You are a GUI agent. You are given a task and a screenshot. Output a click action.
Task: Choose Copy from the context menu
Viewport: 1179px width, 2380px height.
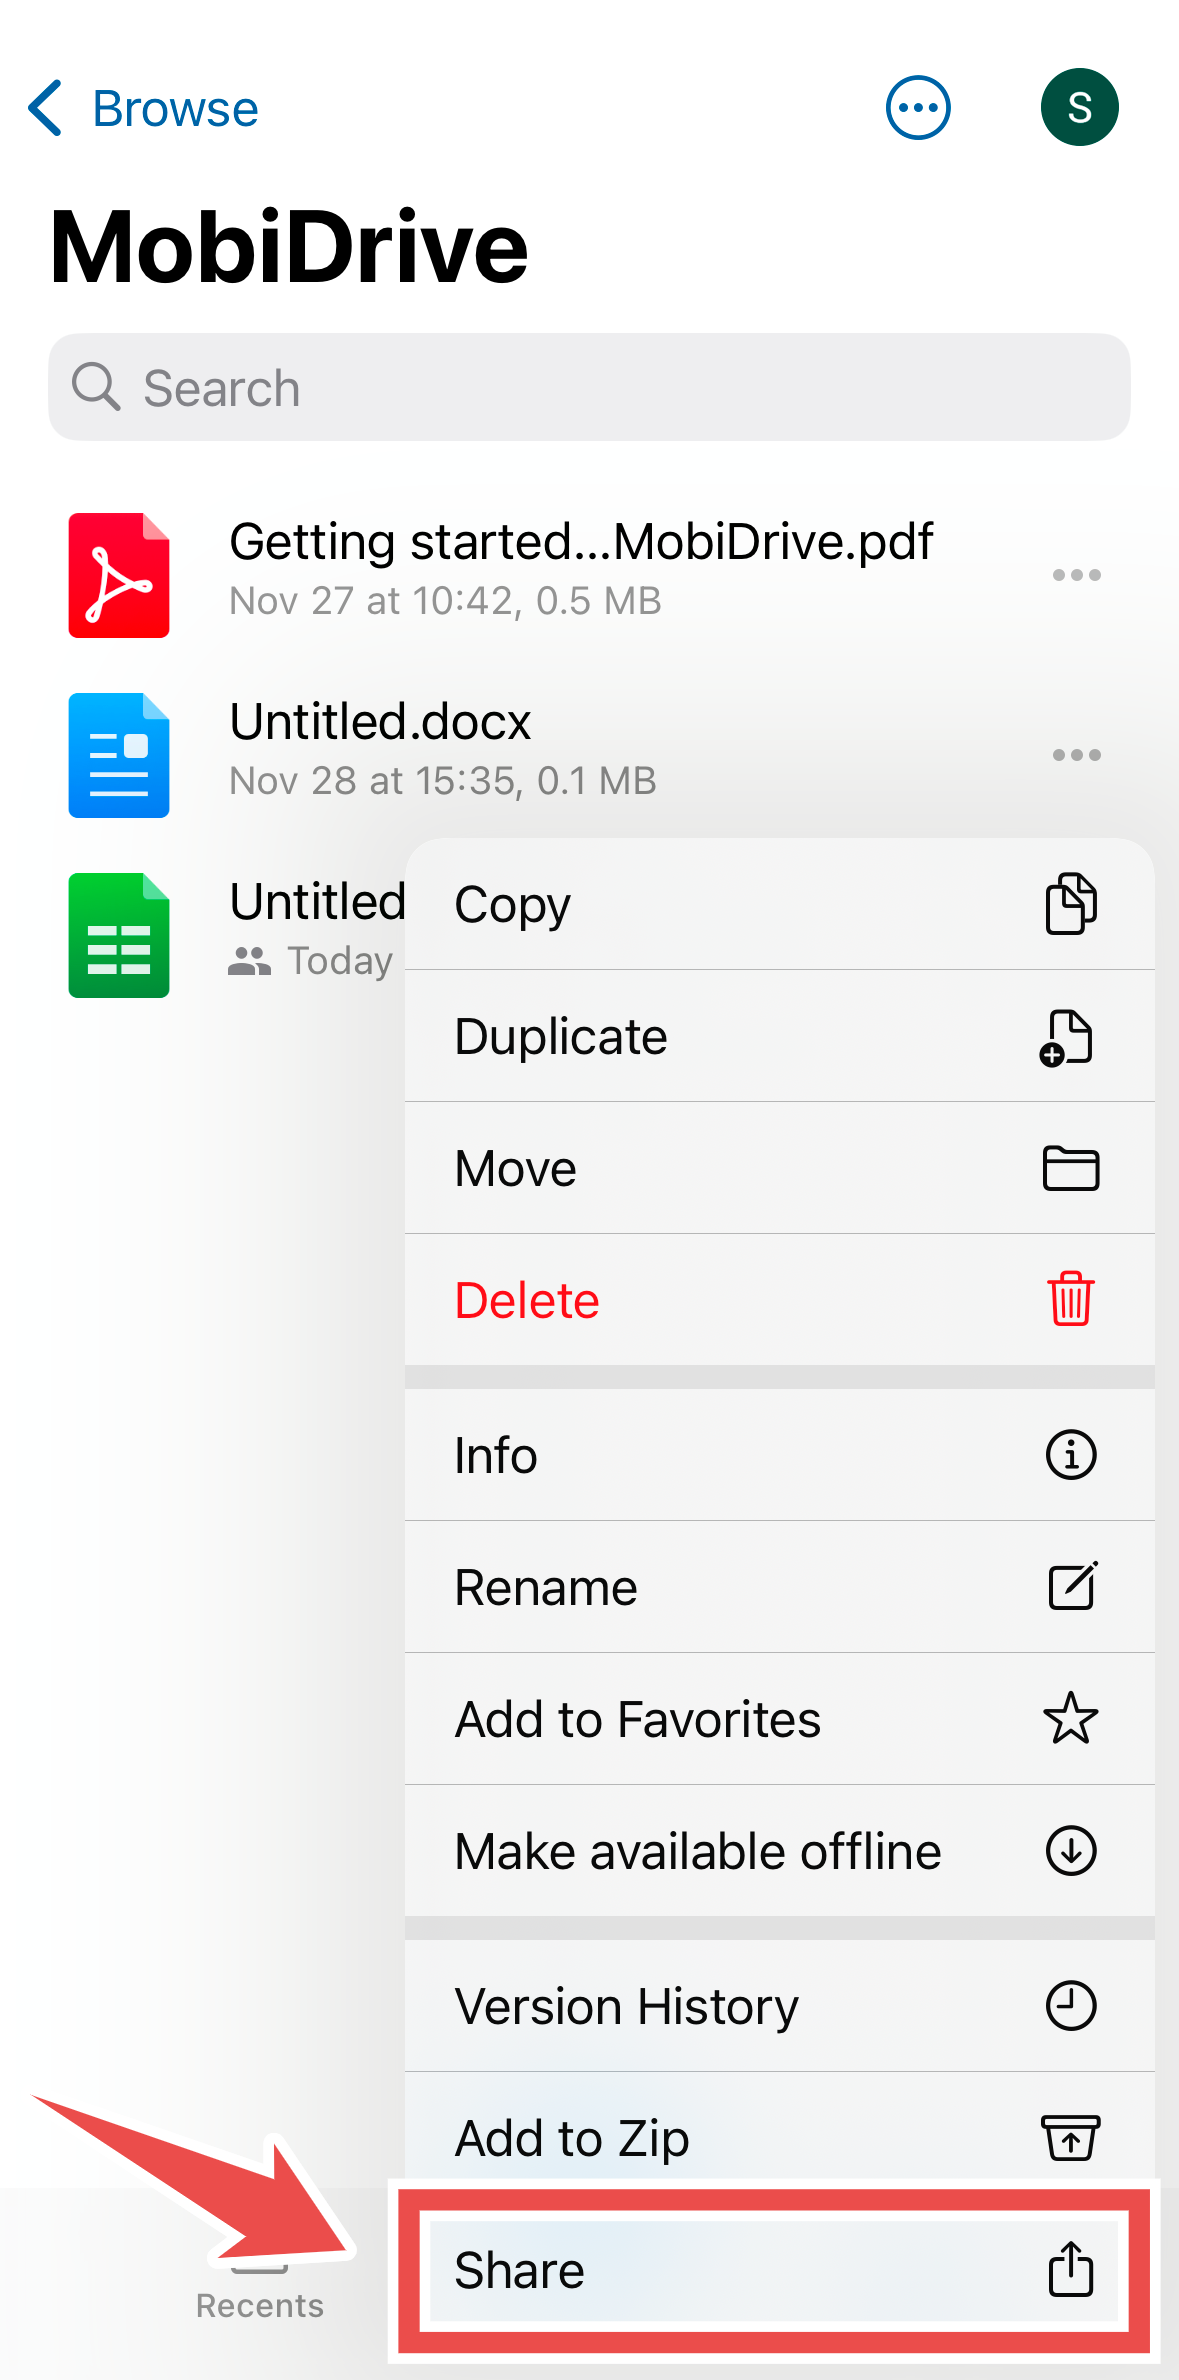pos(780,904)
